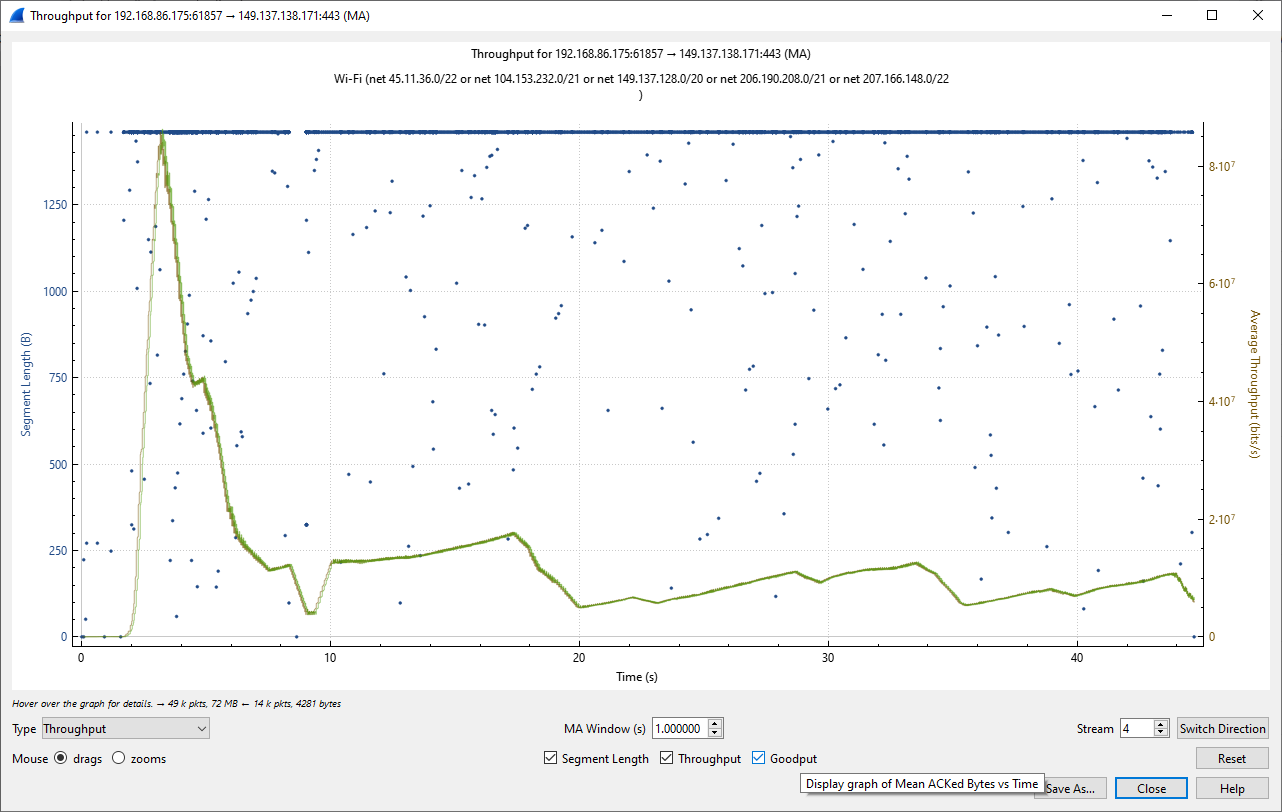
Task: Click the Close button at bottom
Action: (1151, 789)
